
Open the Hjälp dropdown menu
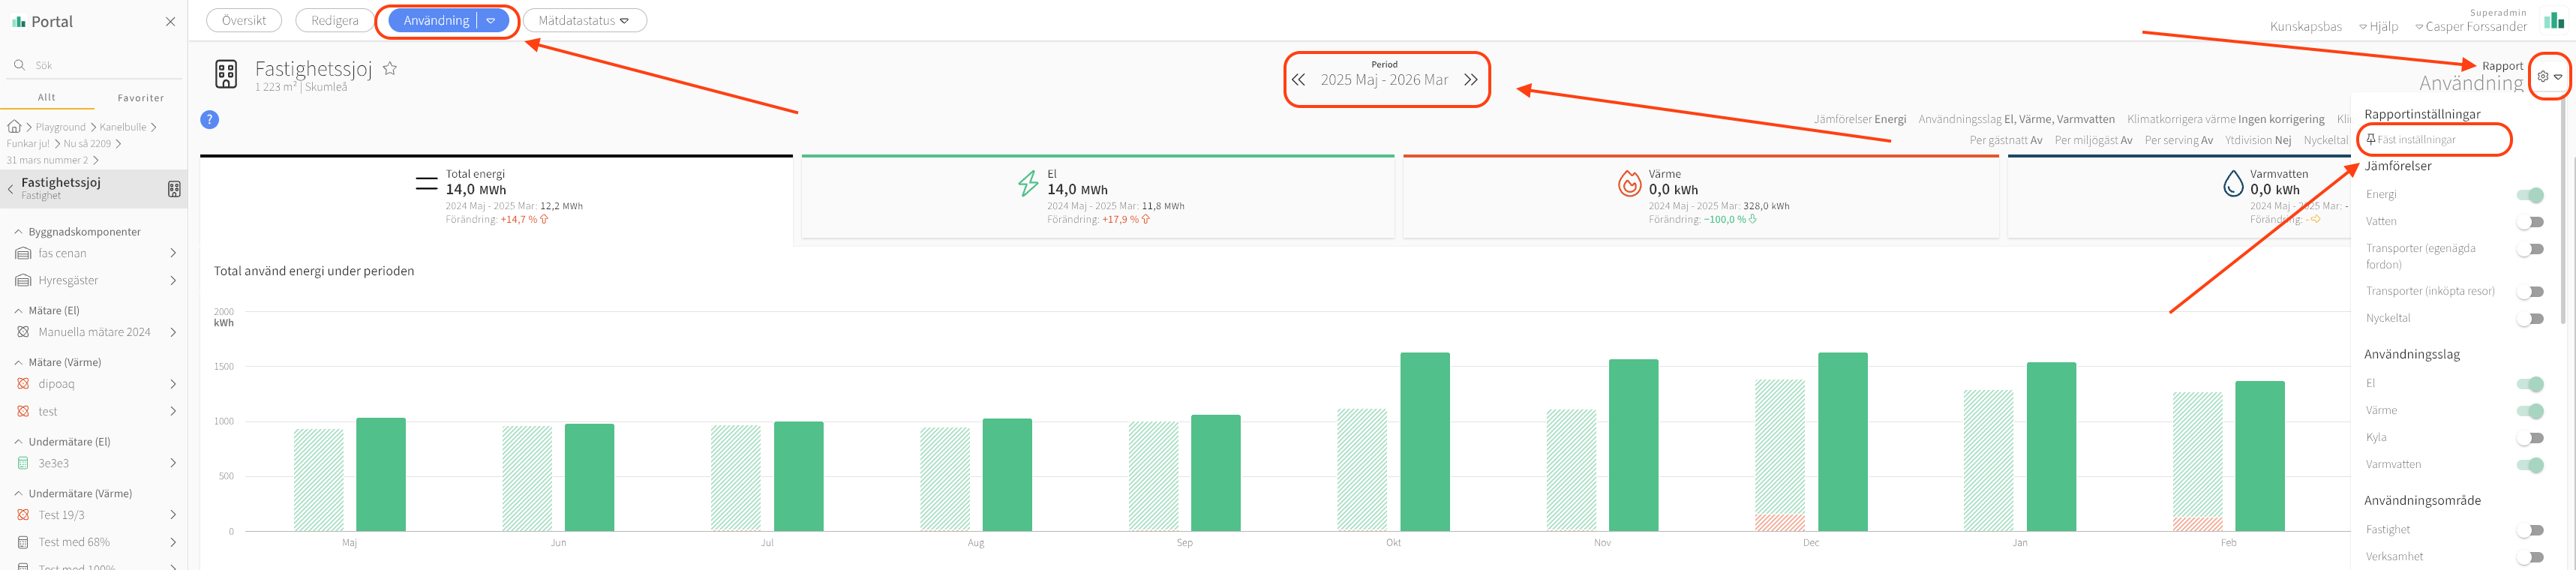click(2378, 27)
